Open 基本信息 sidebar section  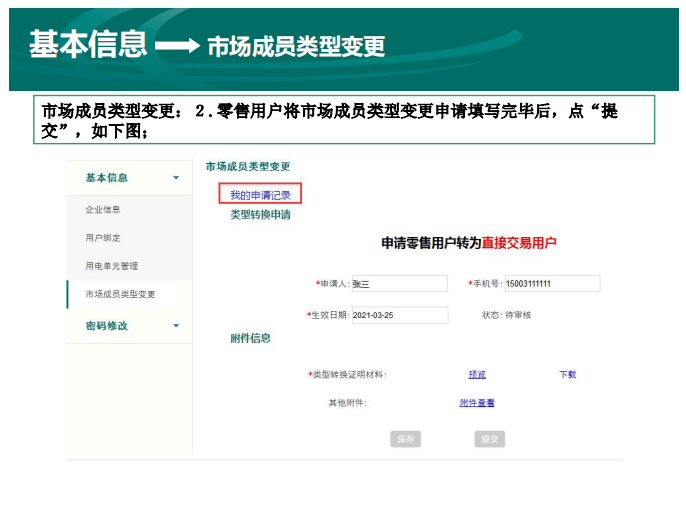tap(107, 178)
